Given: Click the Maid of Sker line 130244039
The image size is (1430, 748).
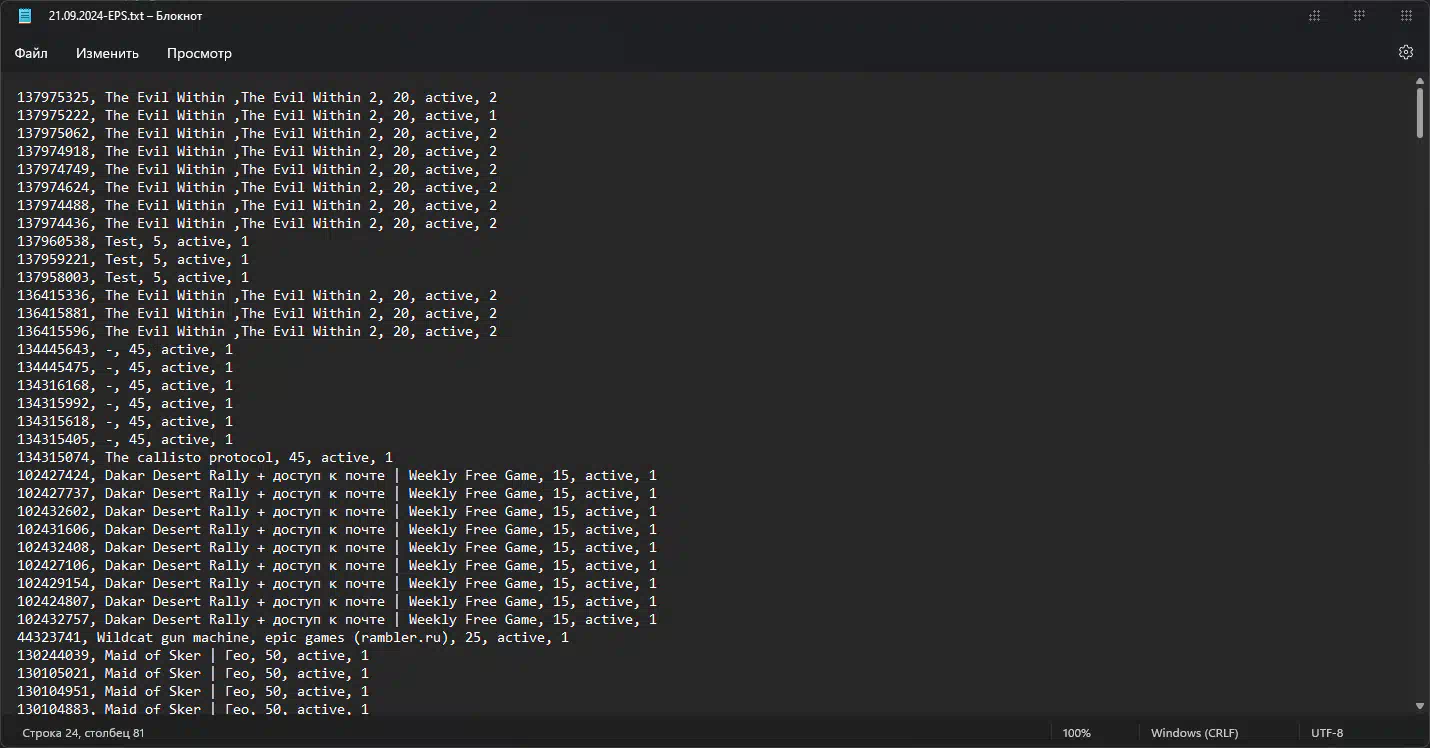Looking at the screenshot, I should pos(193,655).
